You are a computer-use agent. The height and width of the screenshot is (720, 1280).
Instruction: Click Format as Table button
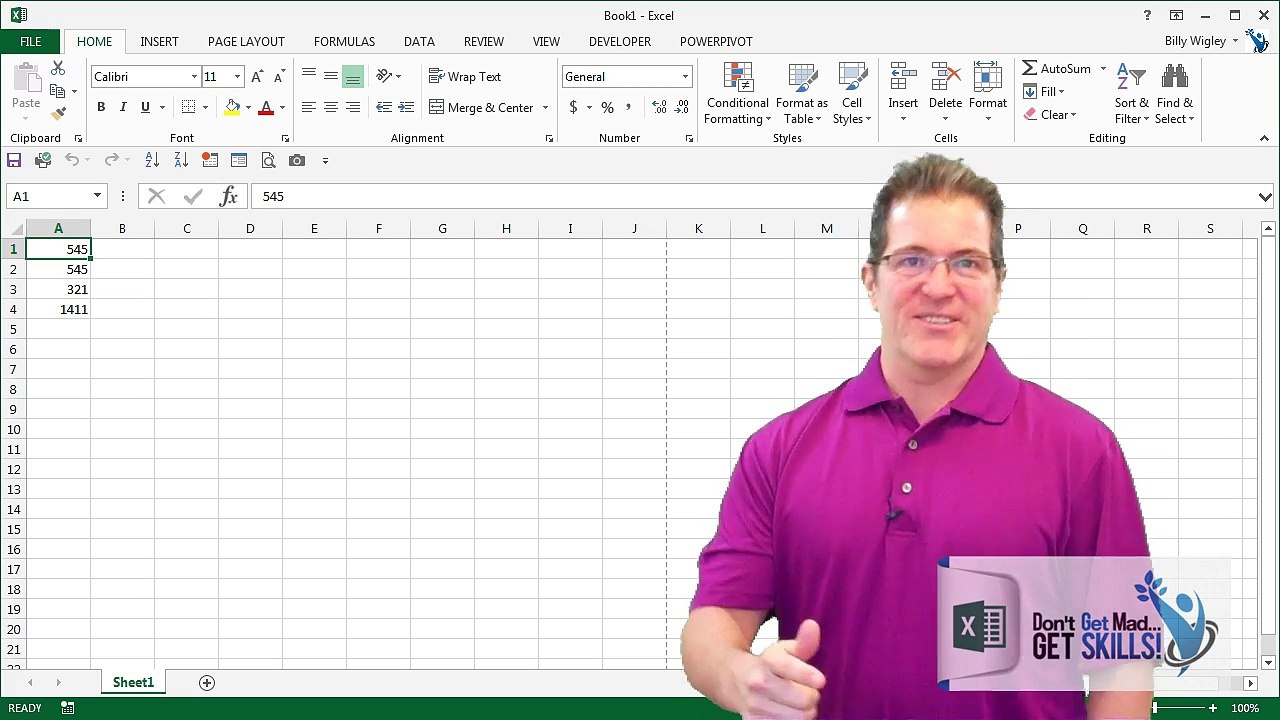802,94
